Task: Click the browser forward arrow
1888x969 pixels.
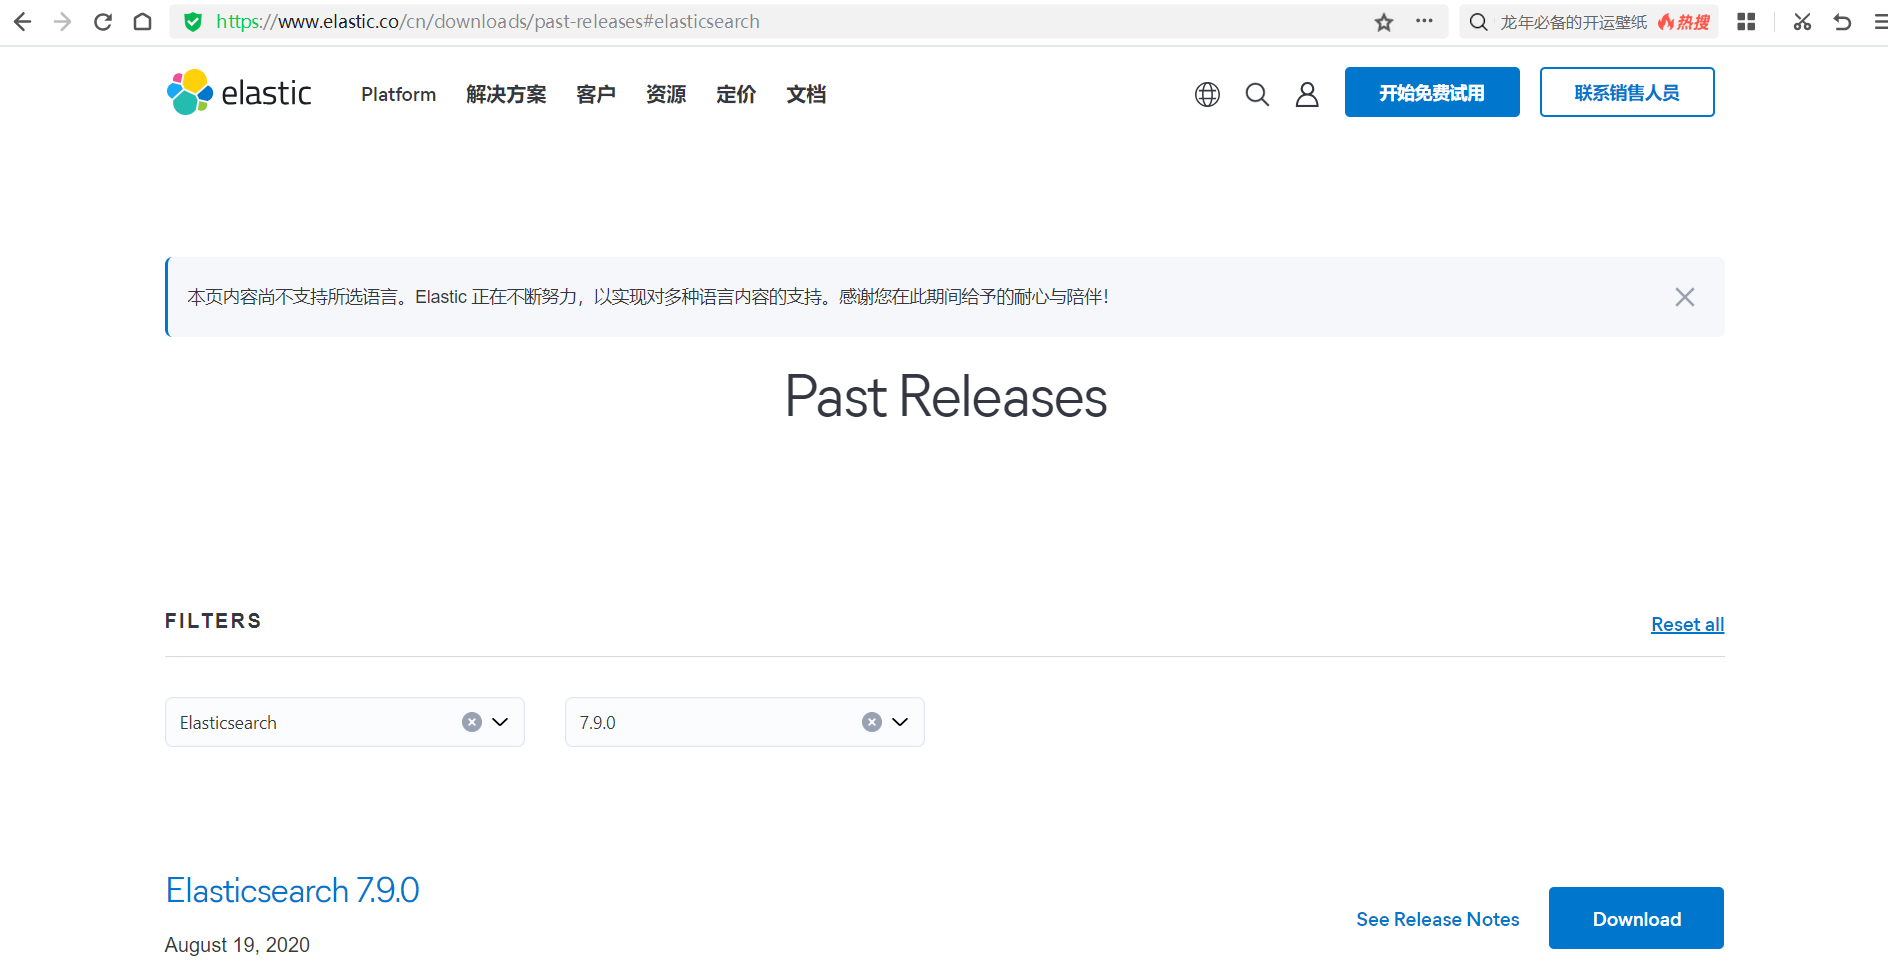Action: tap(62, 21)
